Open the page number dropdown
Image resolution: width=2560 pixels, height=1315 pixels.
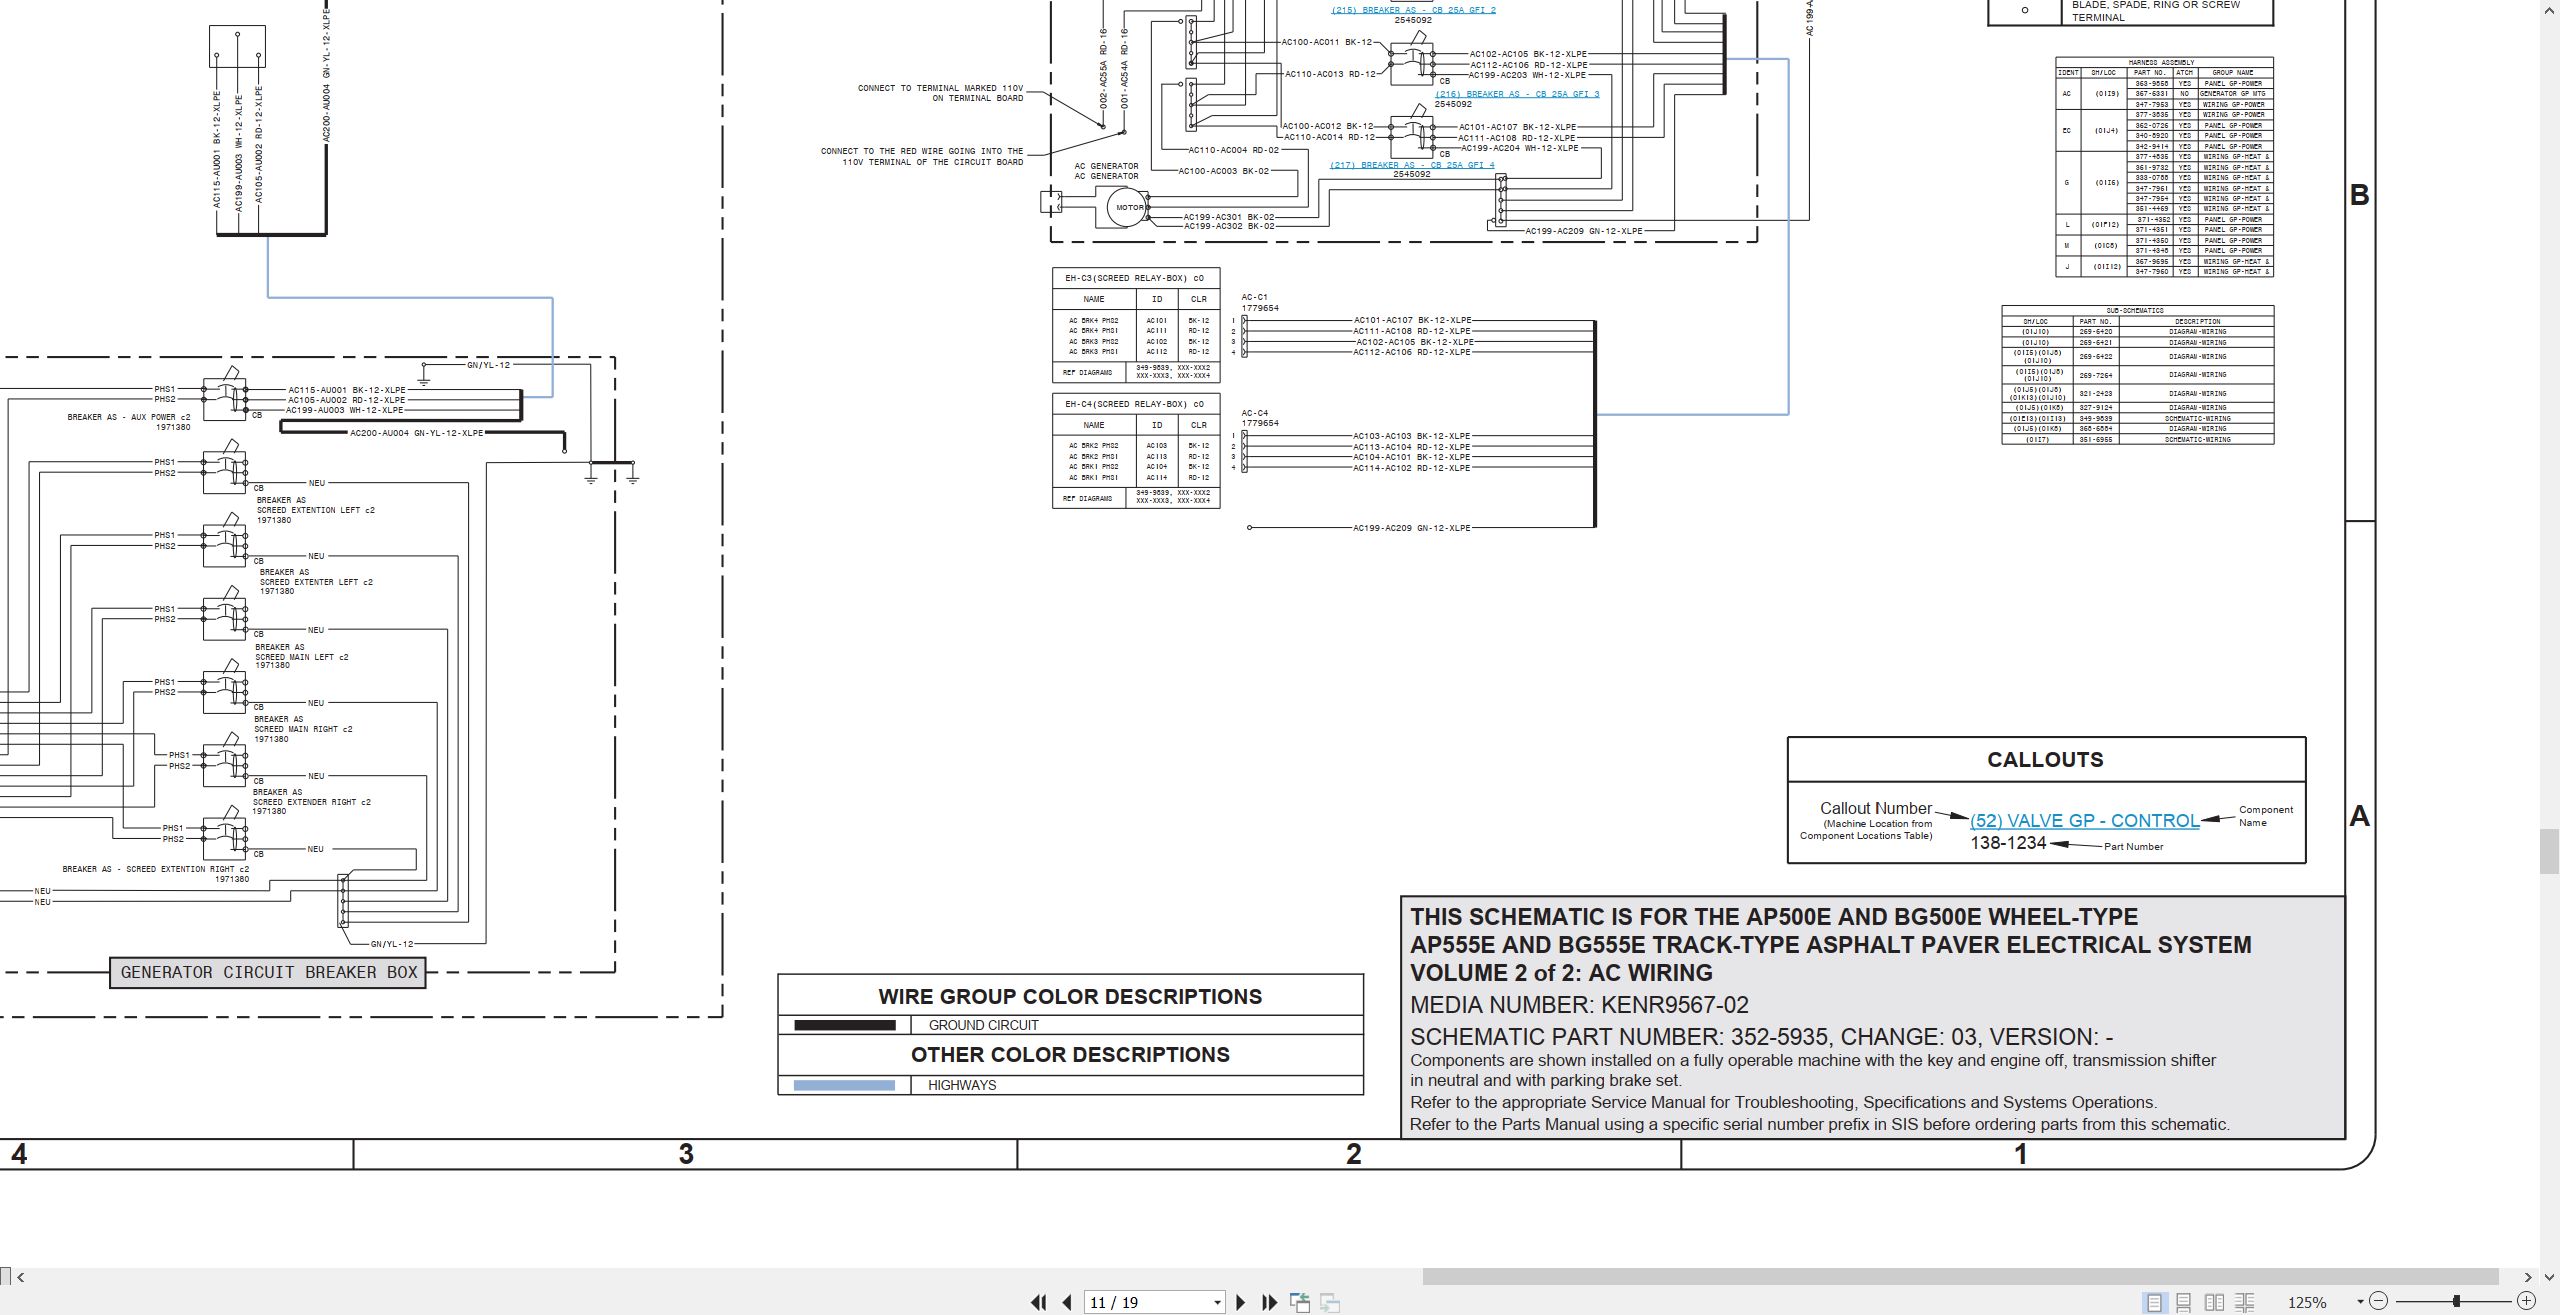click(1217, 1303)
